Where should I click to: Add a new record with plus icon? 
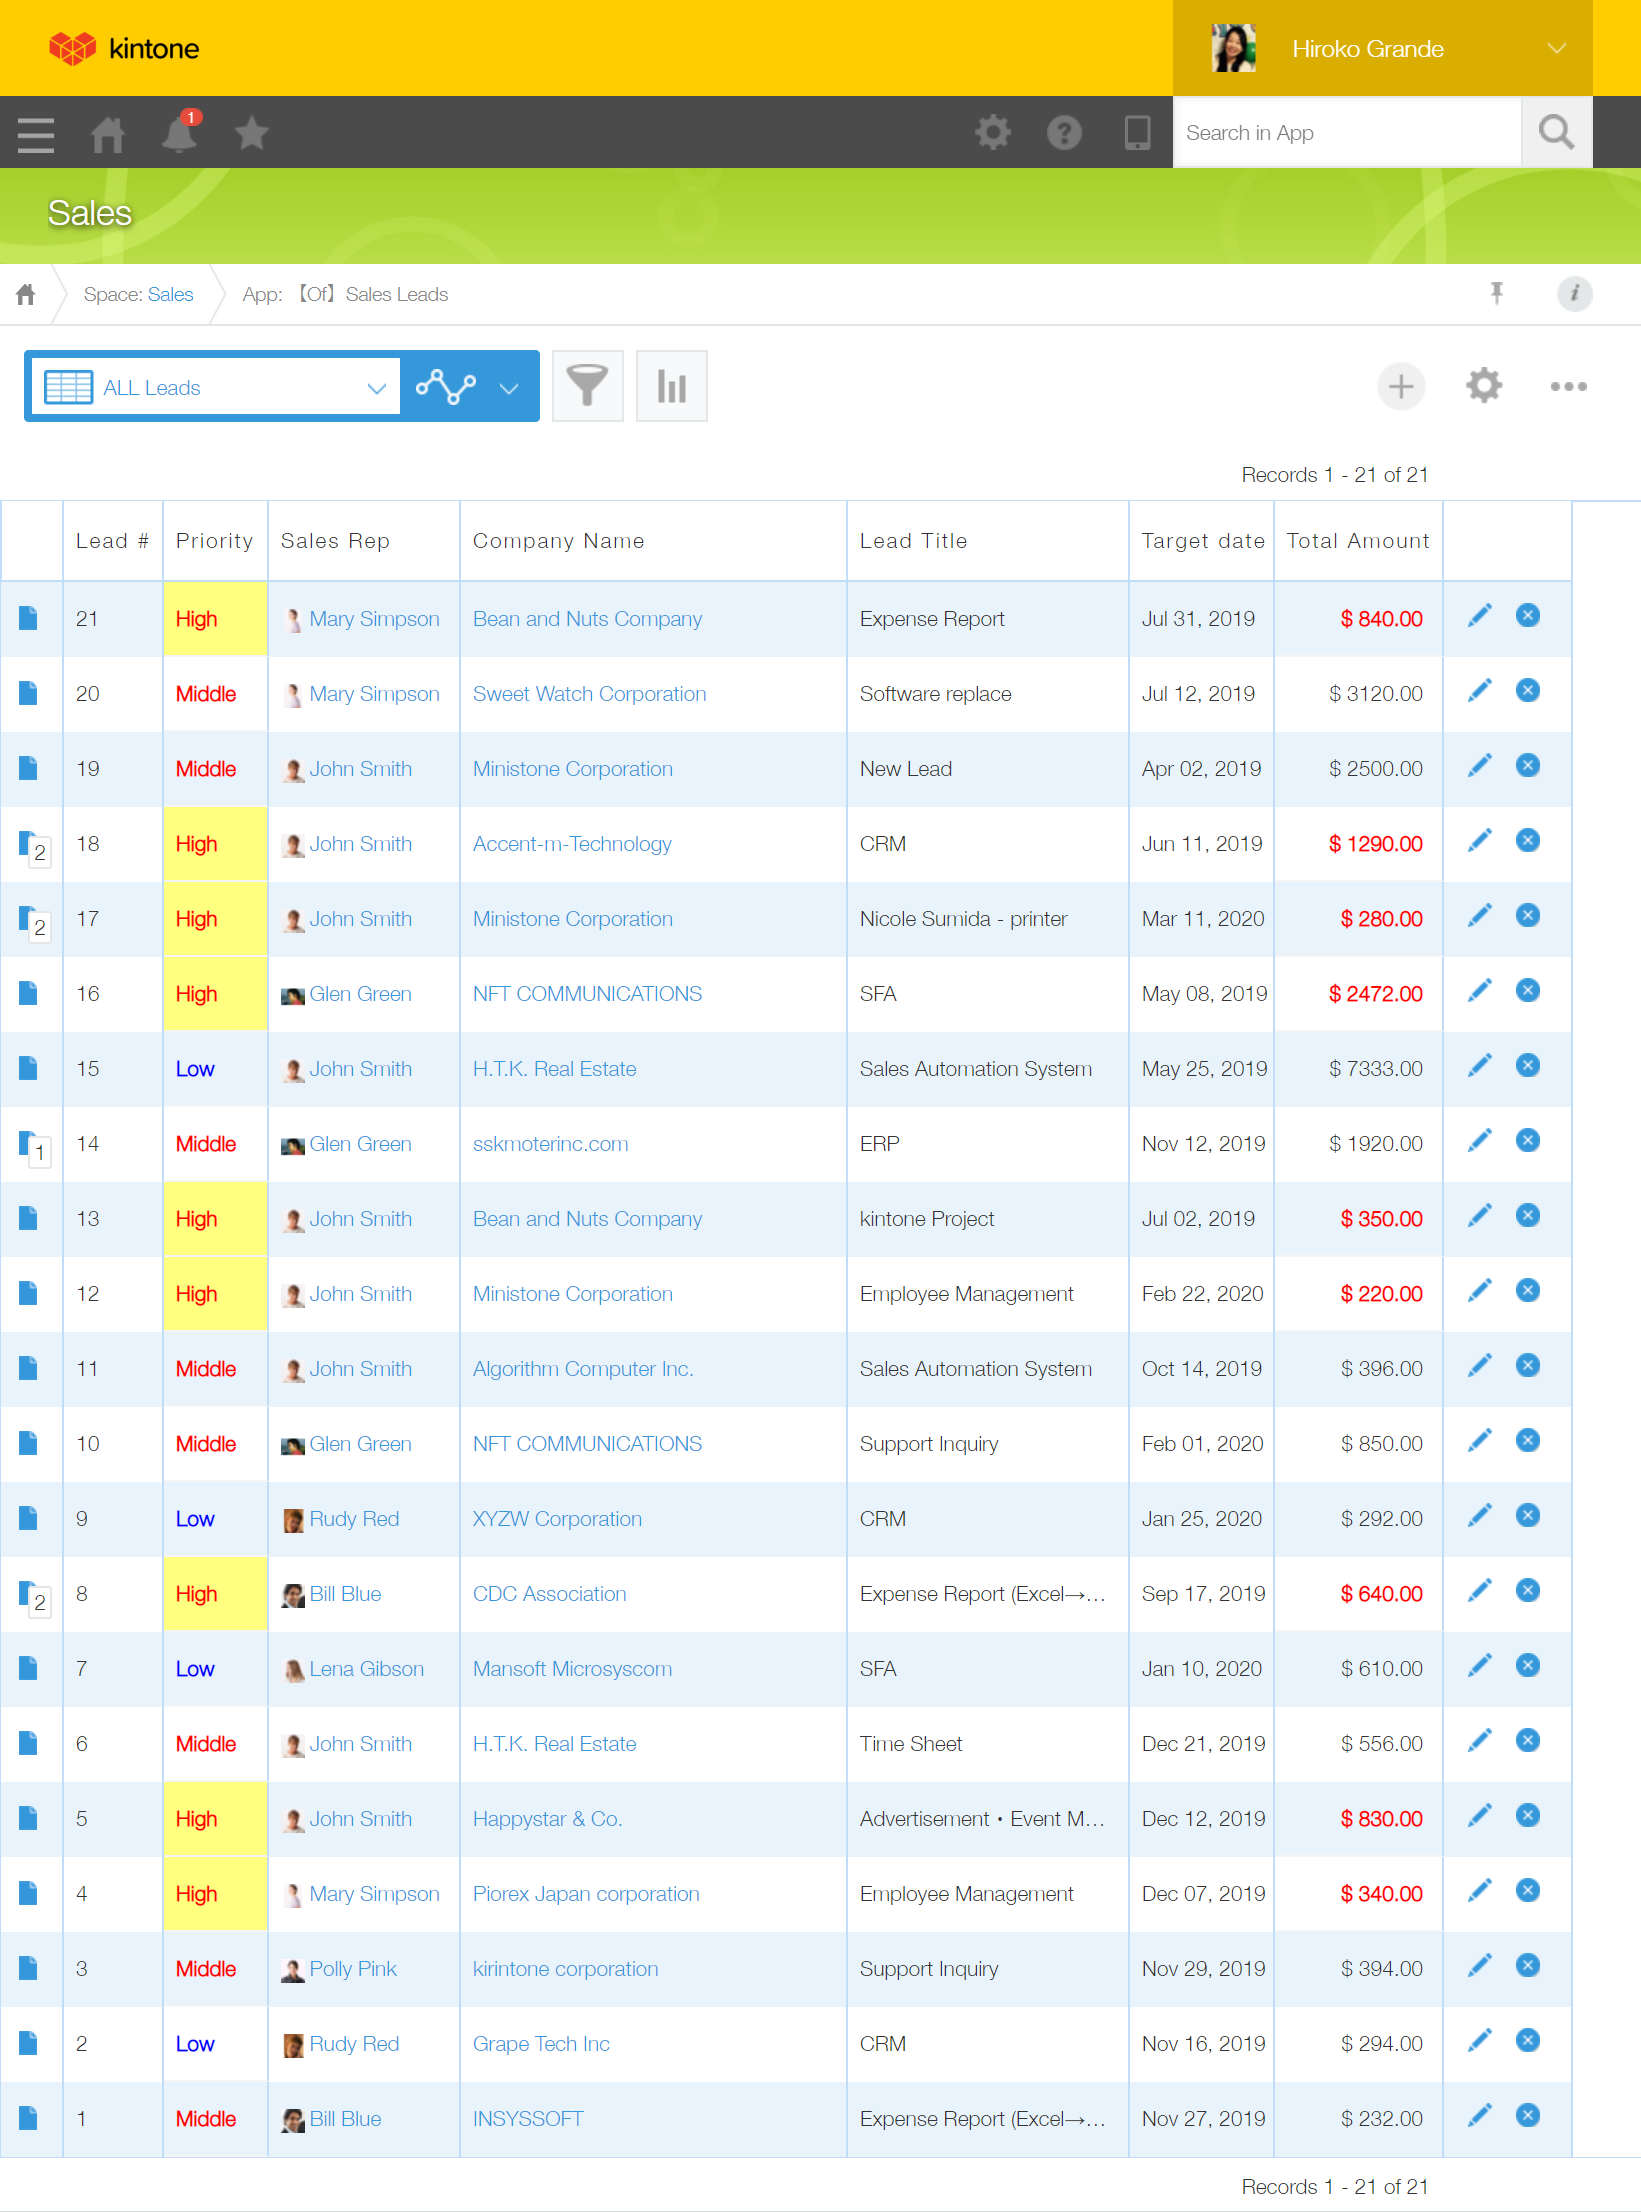tap(1401, 386)
